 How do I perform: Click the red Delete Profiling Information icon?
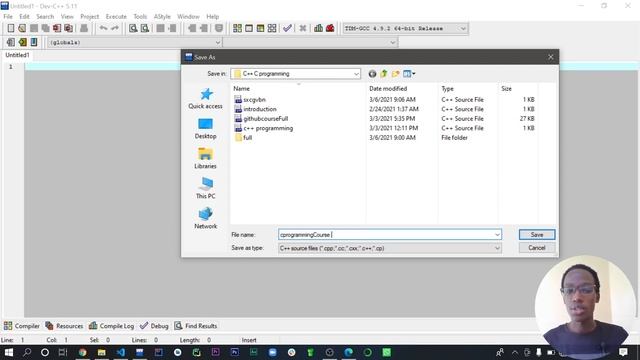330,28
